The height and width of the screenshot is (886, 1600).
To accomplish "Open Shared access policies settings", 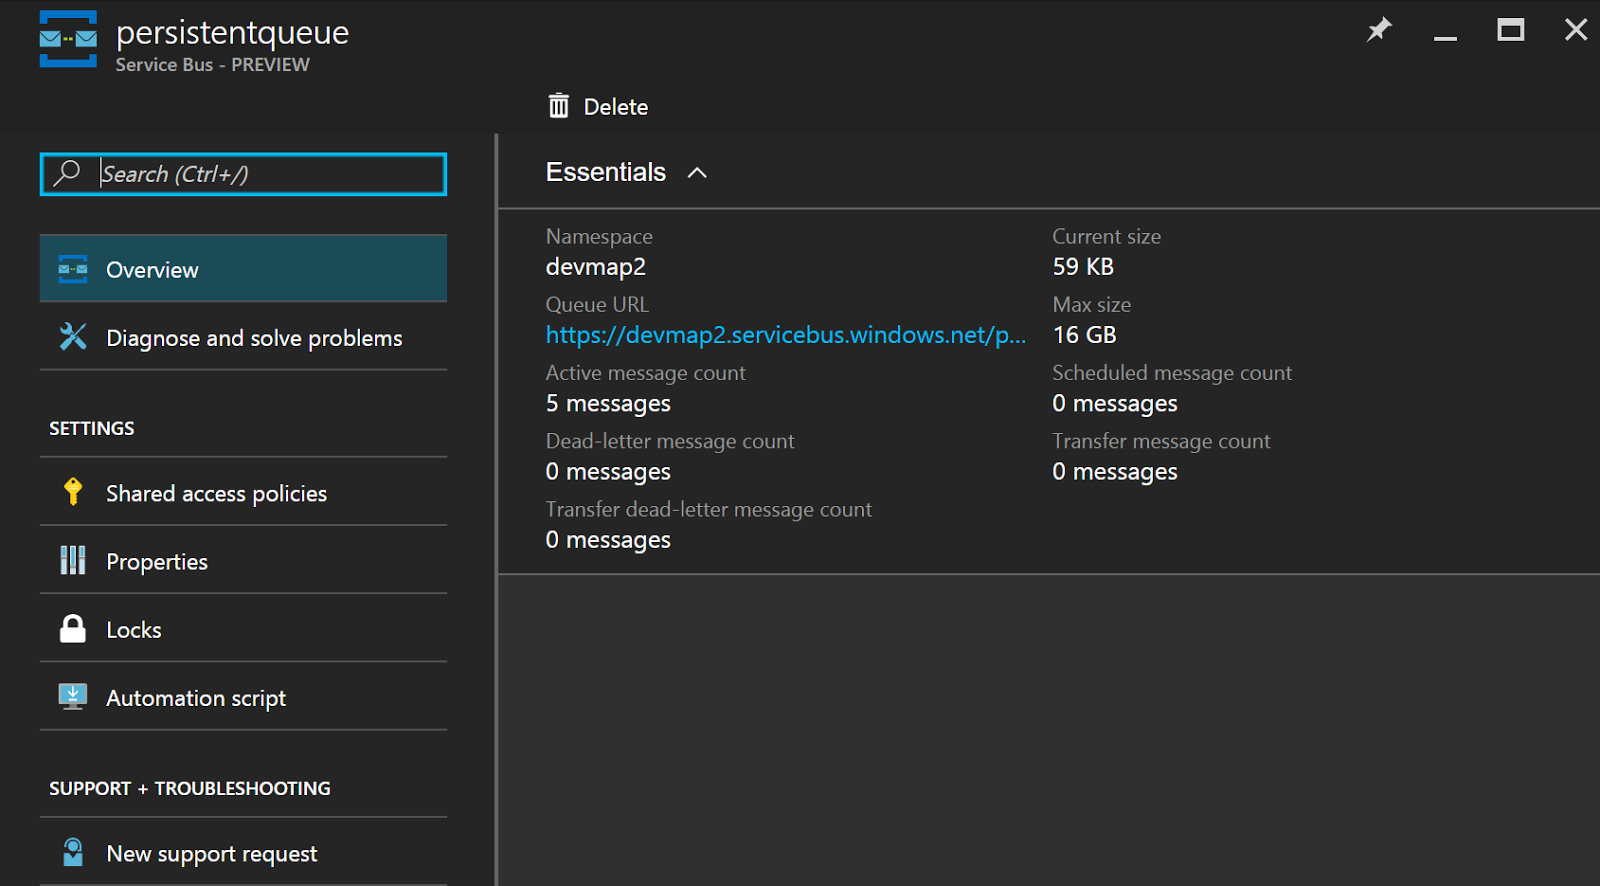I will coord(217,493).
